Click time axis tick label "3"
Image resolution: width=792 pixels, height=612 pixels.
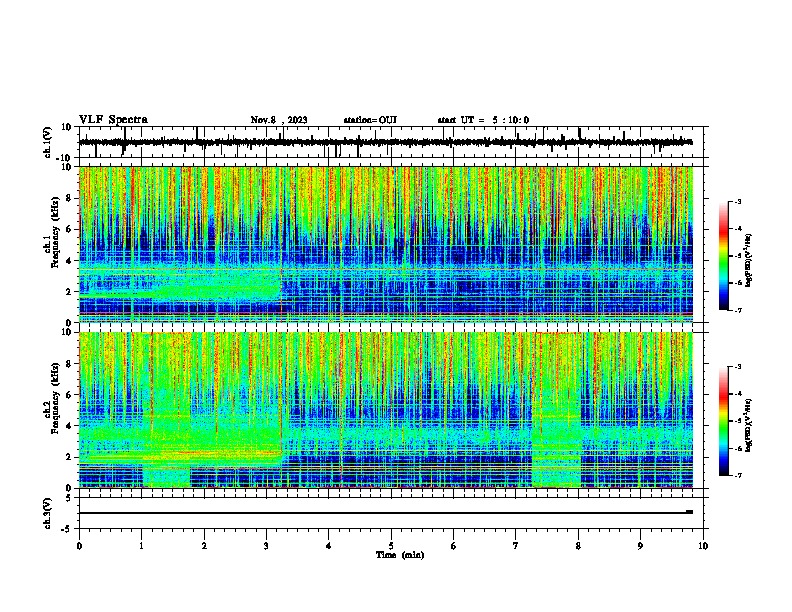point(266,546)
